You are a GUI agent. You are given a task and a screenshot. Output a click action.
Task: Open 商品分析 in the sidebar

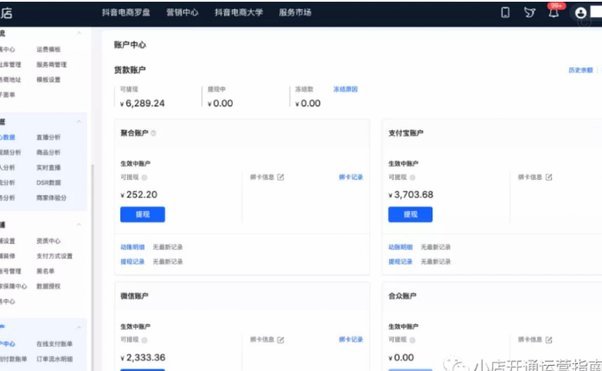[48, 152]
